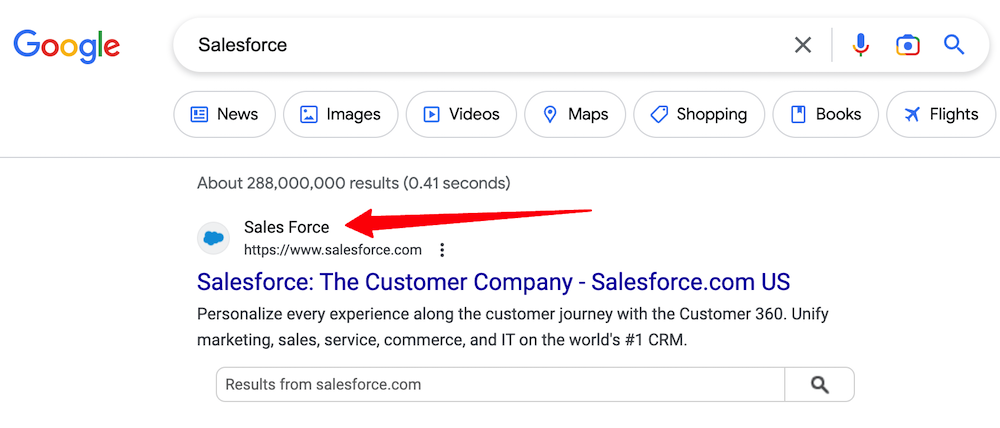Screen dimensions: 1000x428
Task: Open search by image camera icon
Action: click(907, 45)
